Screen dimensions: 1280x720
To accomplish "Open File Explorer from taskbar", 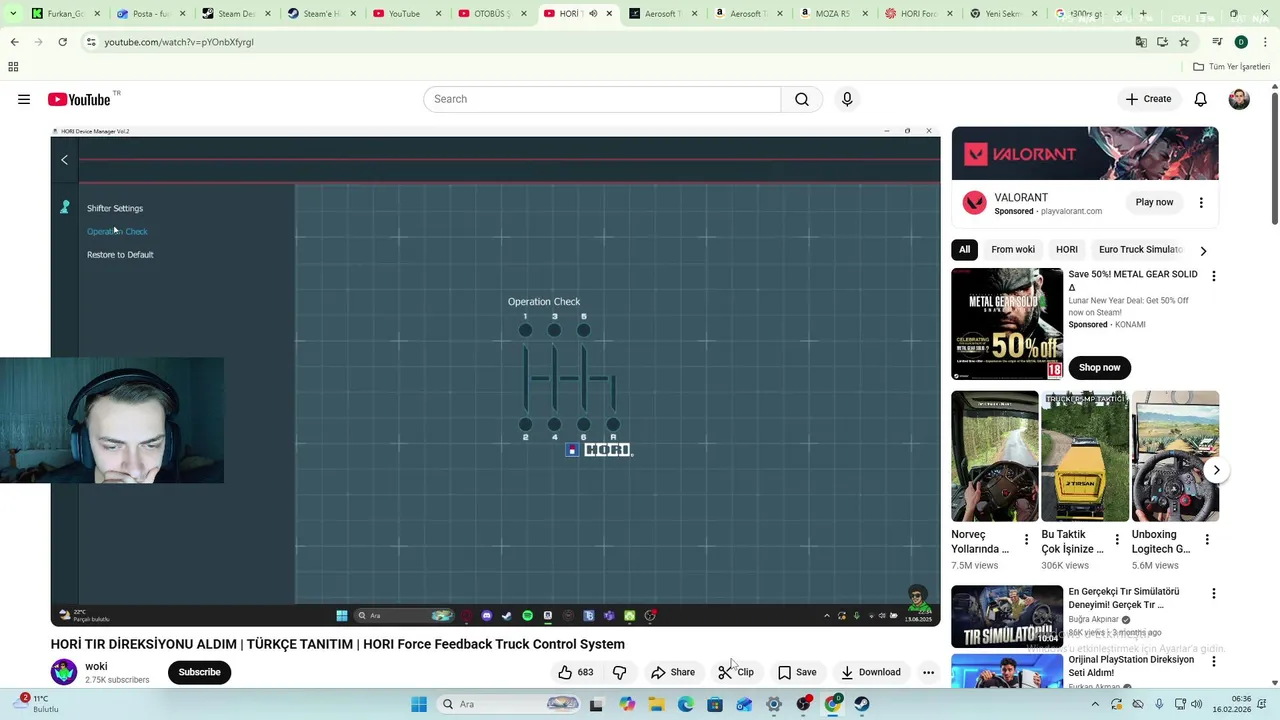I will 656,704.
